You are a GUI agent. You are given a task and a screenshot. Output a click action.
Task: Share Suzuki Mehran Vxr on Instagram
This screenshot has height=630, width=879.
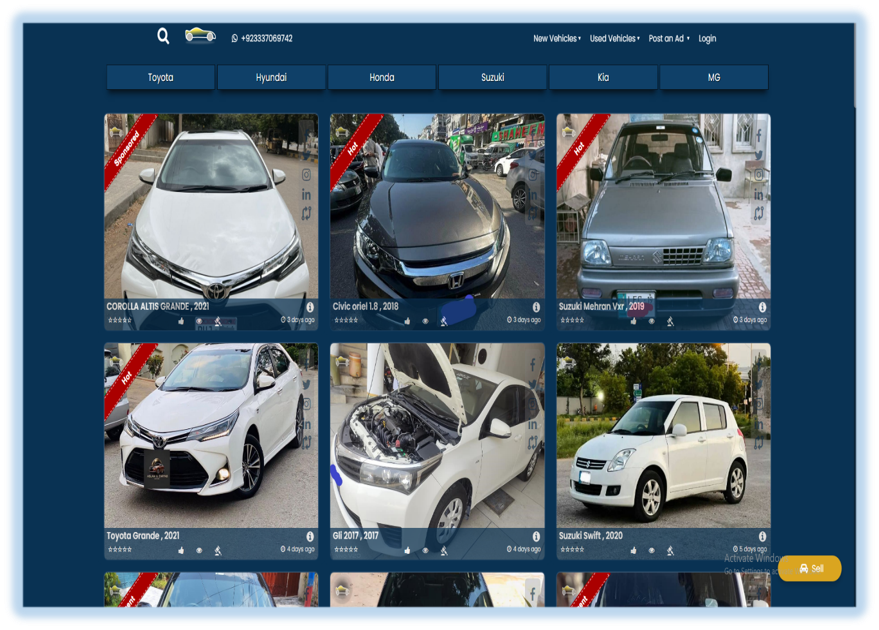tap(758, 174)
